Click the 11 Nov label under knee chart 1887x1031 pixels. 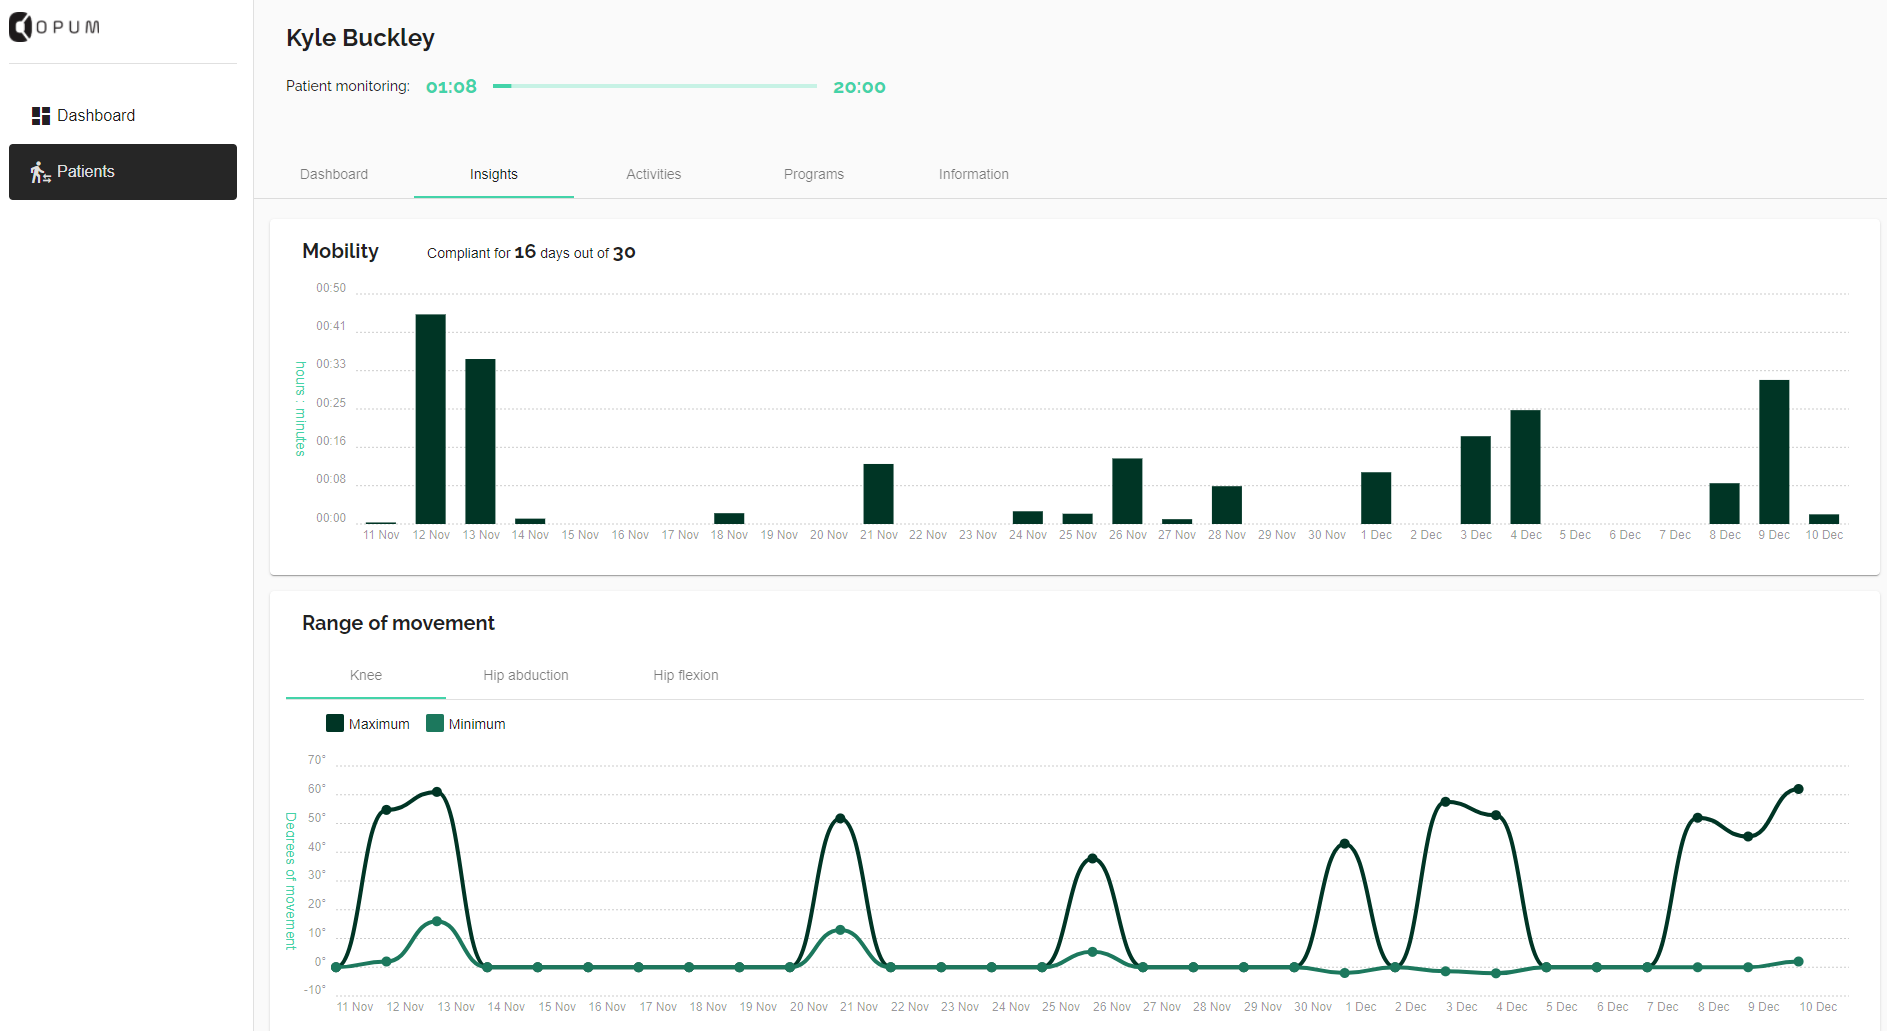[x=355, y=1007]
